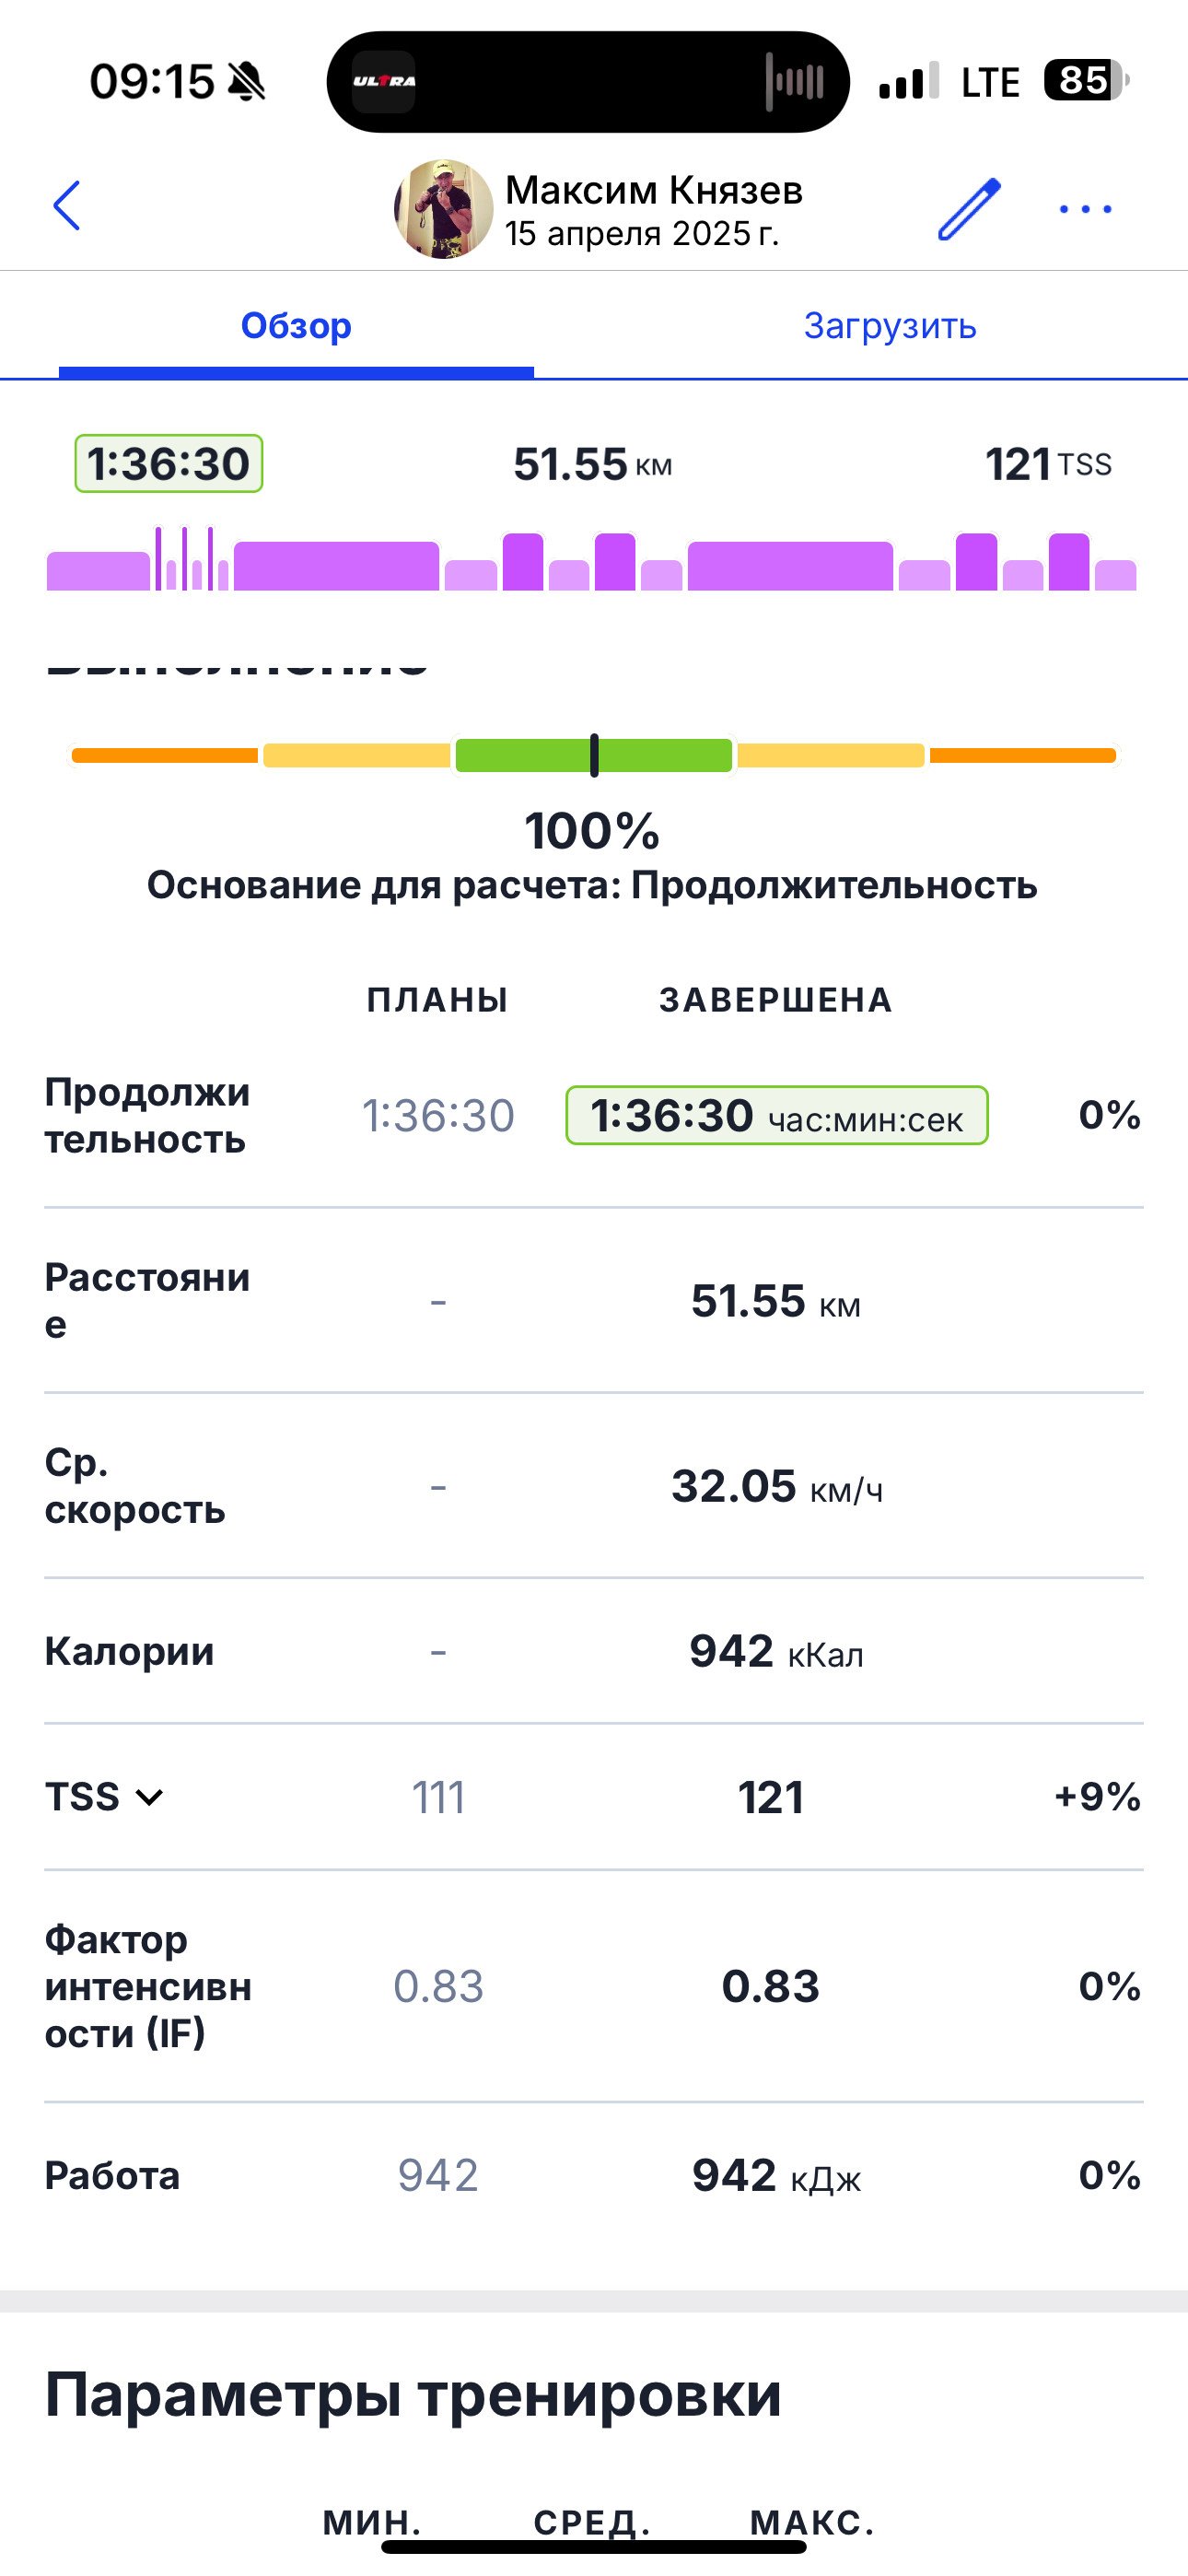Switch to the Обзор tab
This screenshot has width=1188, height=2576.
pyautogui.click(x=296, y=326)
